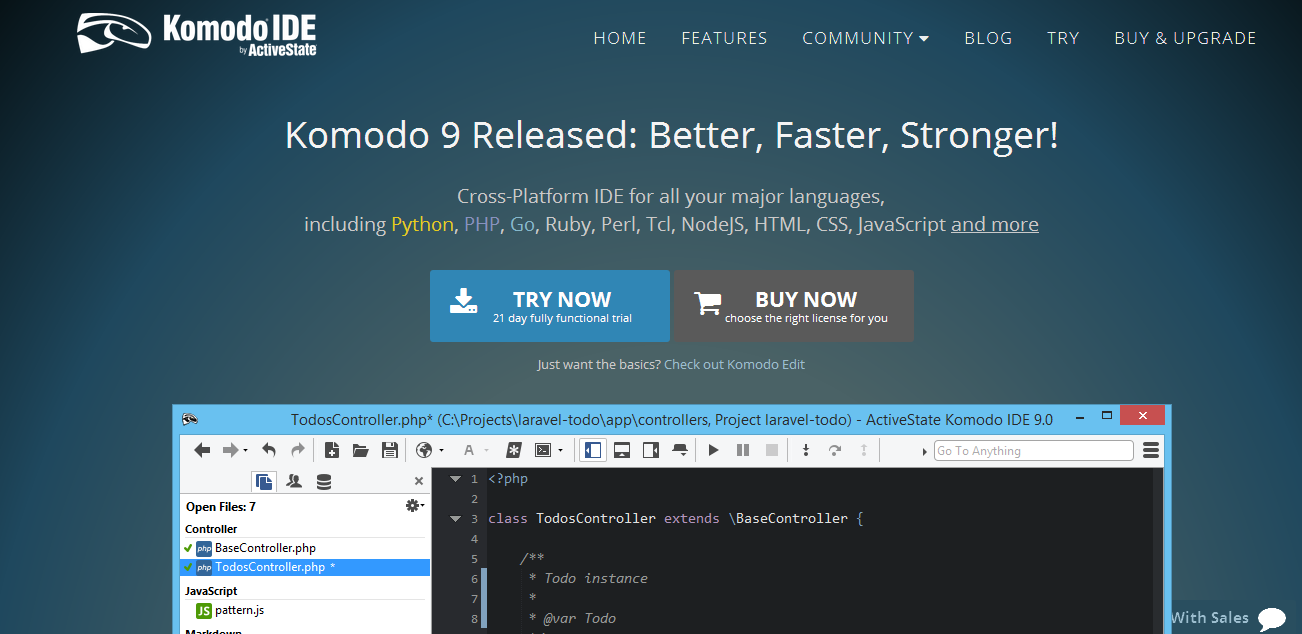Click the '<?php' code line
Image resolution: width=1302 pixels, height=634 pixels.
coord(508,479)
